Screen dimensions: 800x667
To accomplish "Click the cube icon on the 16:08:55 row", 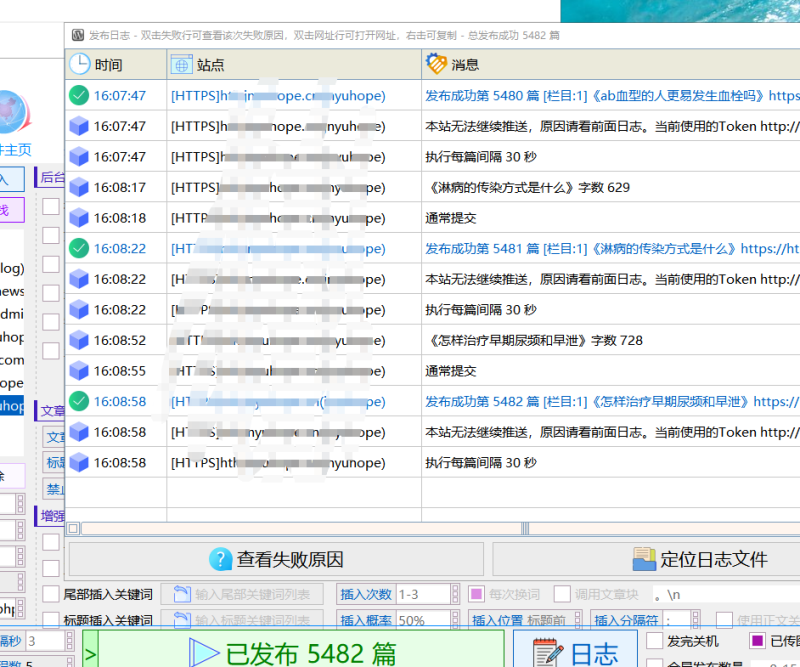I will [79, 371].
